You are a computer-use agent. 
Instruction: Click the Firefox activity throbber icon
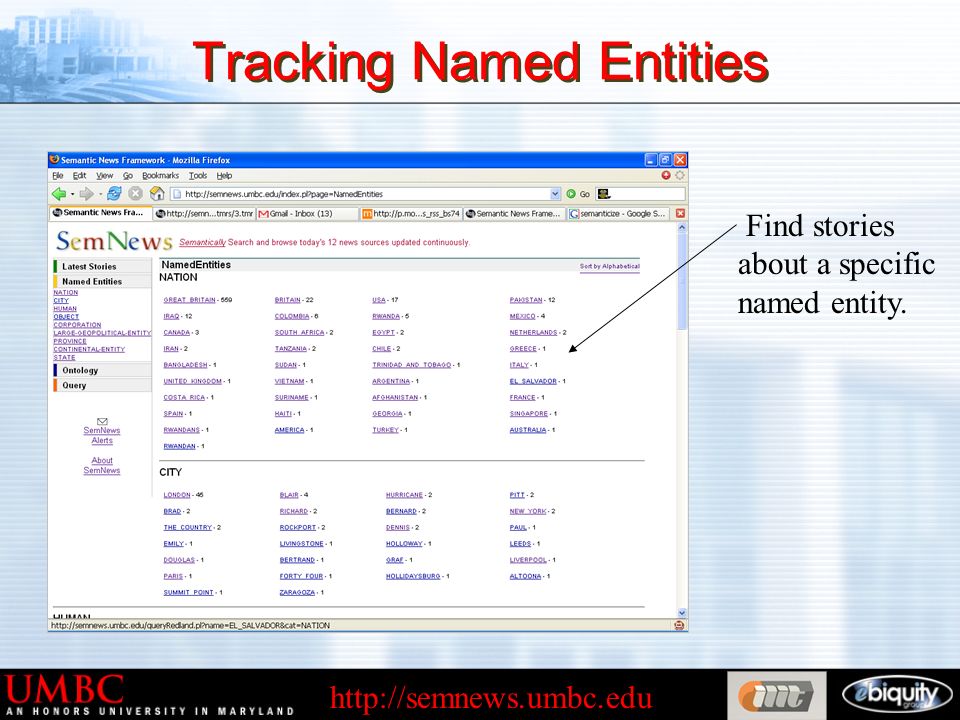[x=680, y=176]
